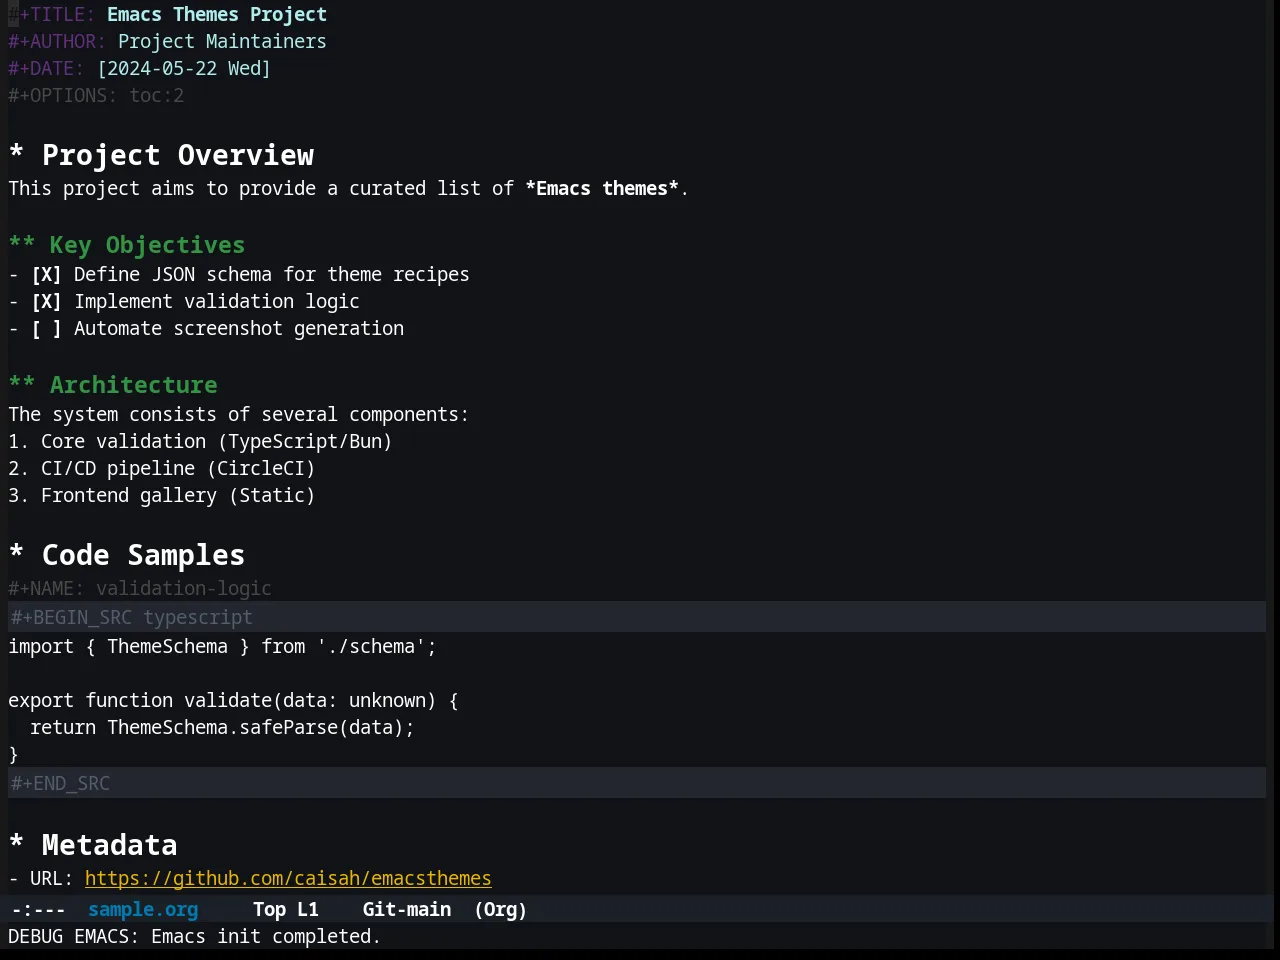
Task: Click the 'export function validate' code line
Action: point(233,700)
